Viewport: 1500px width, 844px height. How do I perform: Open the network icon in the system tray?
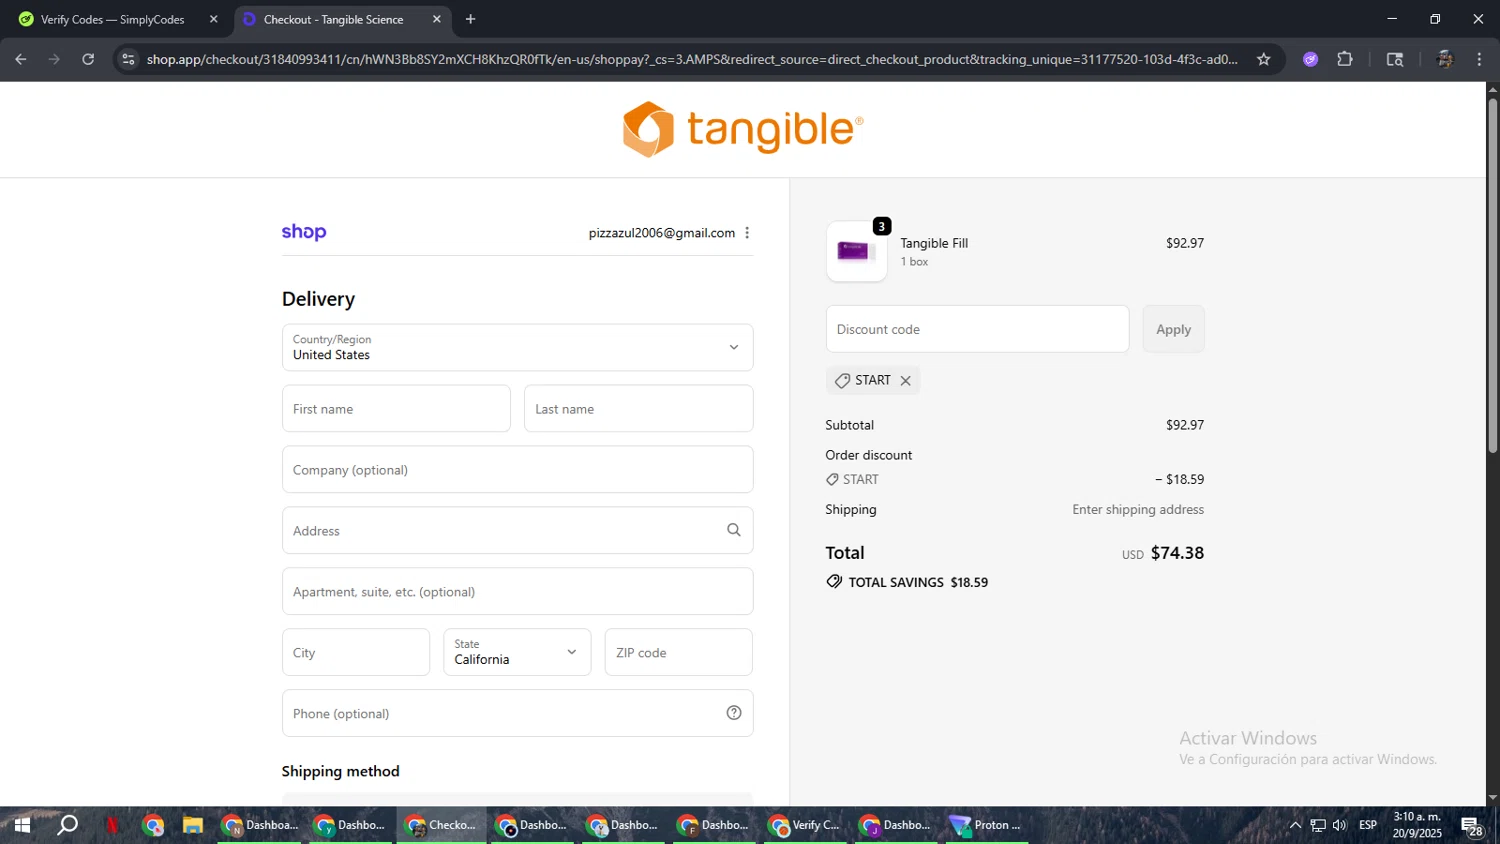[1318, 825]
